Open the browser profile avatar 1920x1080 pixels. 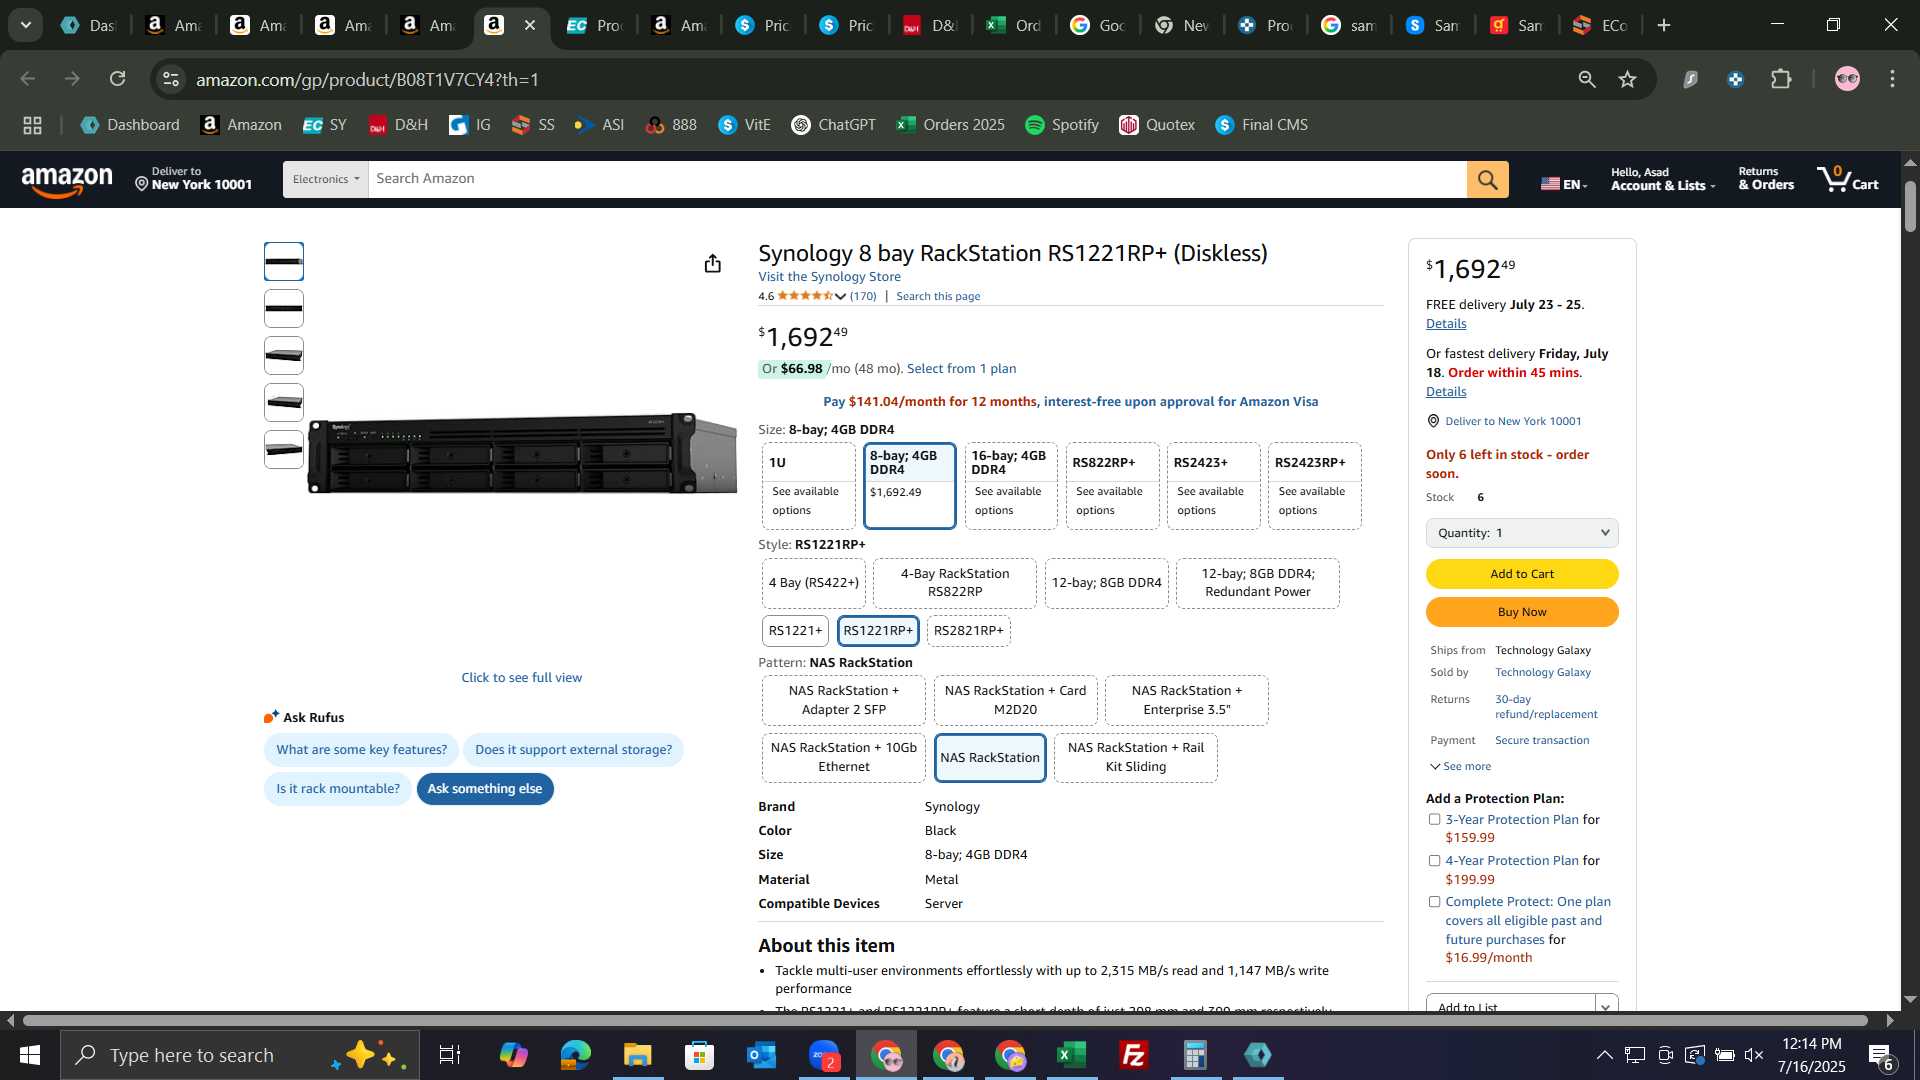pos(1847,79)
